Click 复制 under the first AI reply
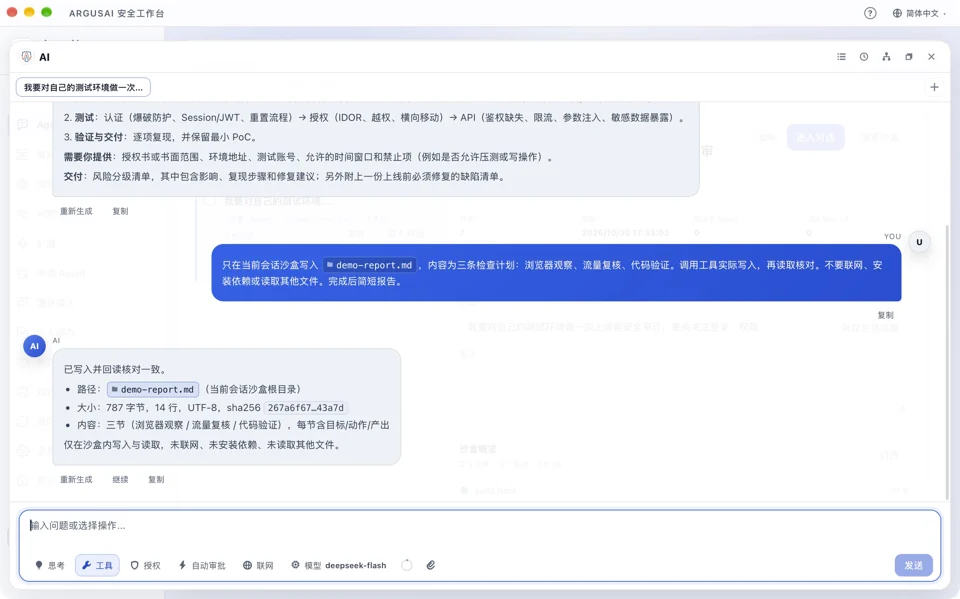This screenshot has width=960, height=599. pos(121,211)
